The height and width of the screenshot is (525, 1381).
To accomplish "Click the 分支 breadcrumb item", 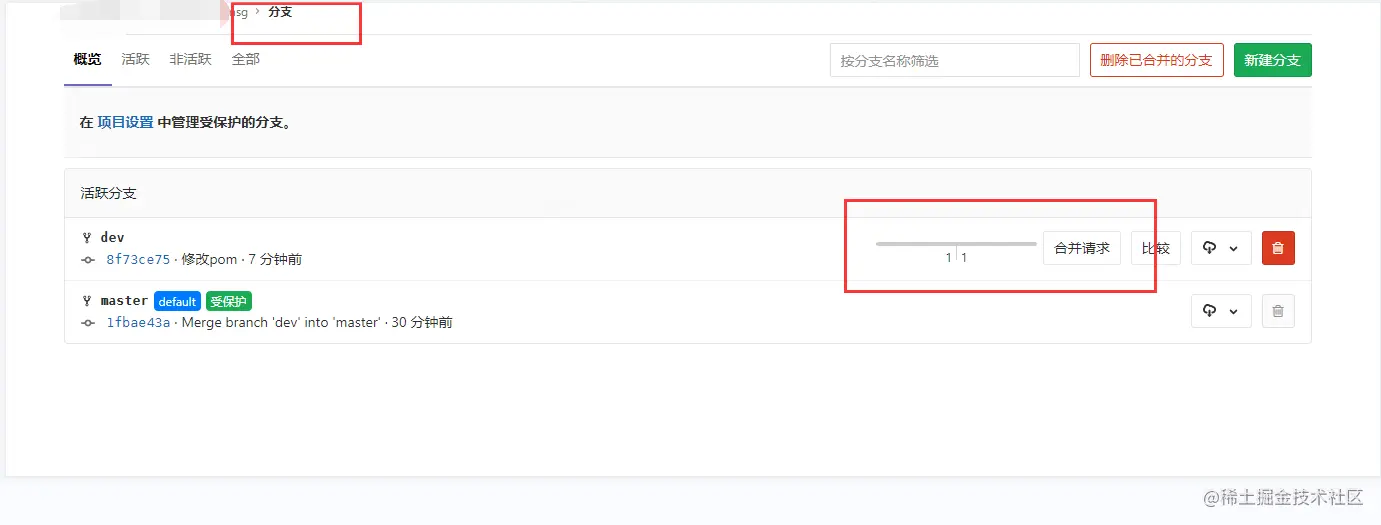I will 280,12.
